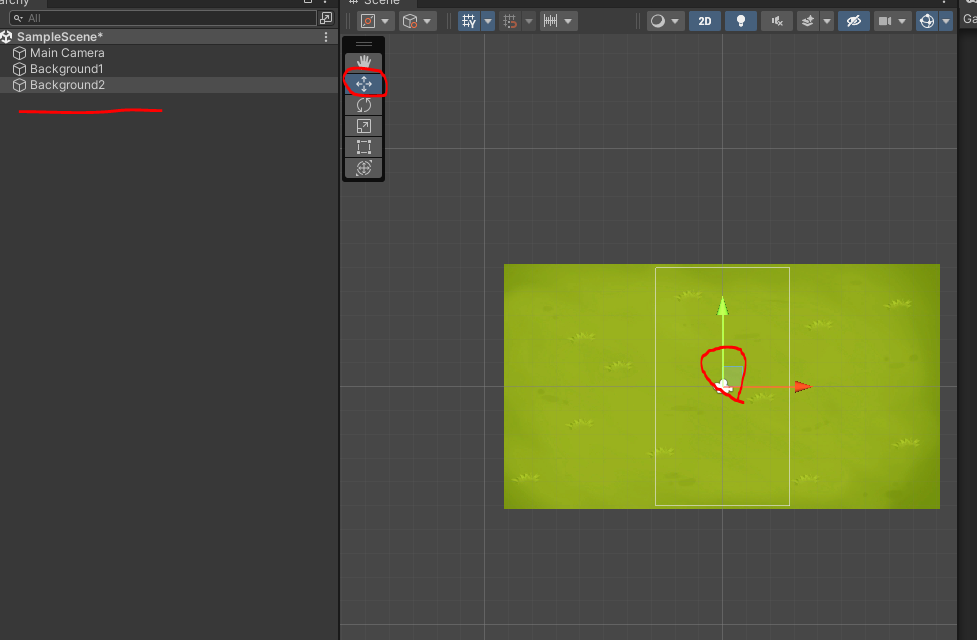This screenshot has height=640, width=977.
Task: Select the Rotate tool
Action: pos(363,105)
